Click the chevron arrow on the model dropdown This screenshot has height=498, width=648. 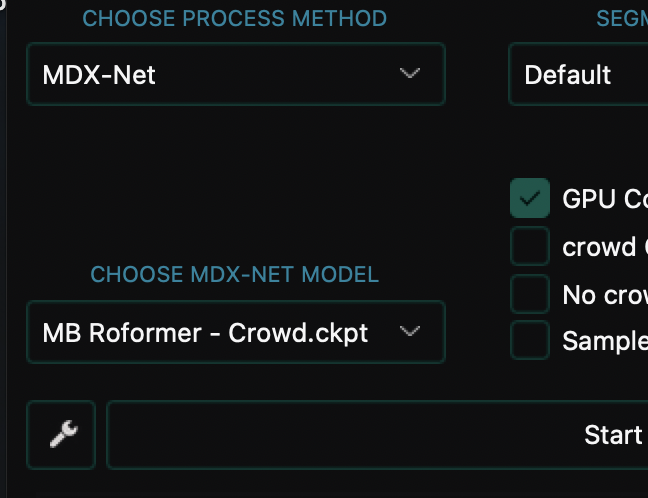tap(409, 332)
